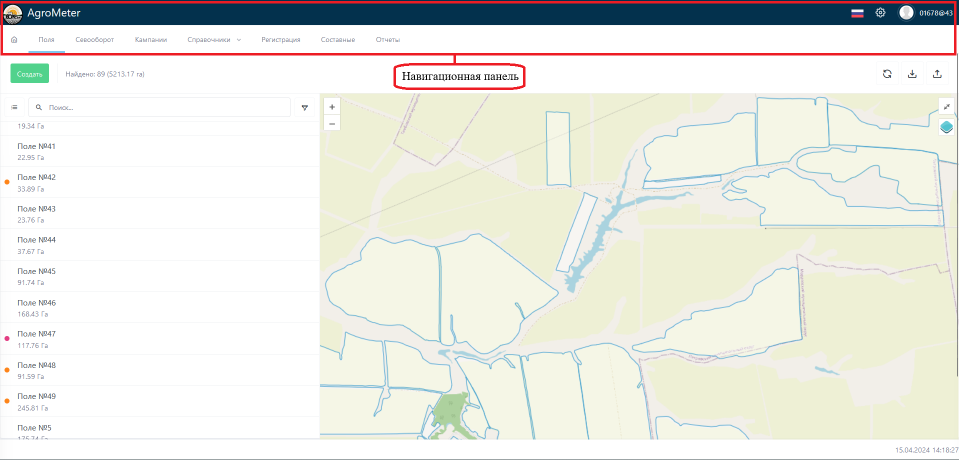
Task: Click the refresh icon above the map
Action: (886, 74)
